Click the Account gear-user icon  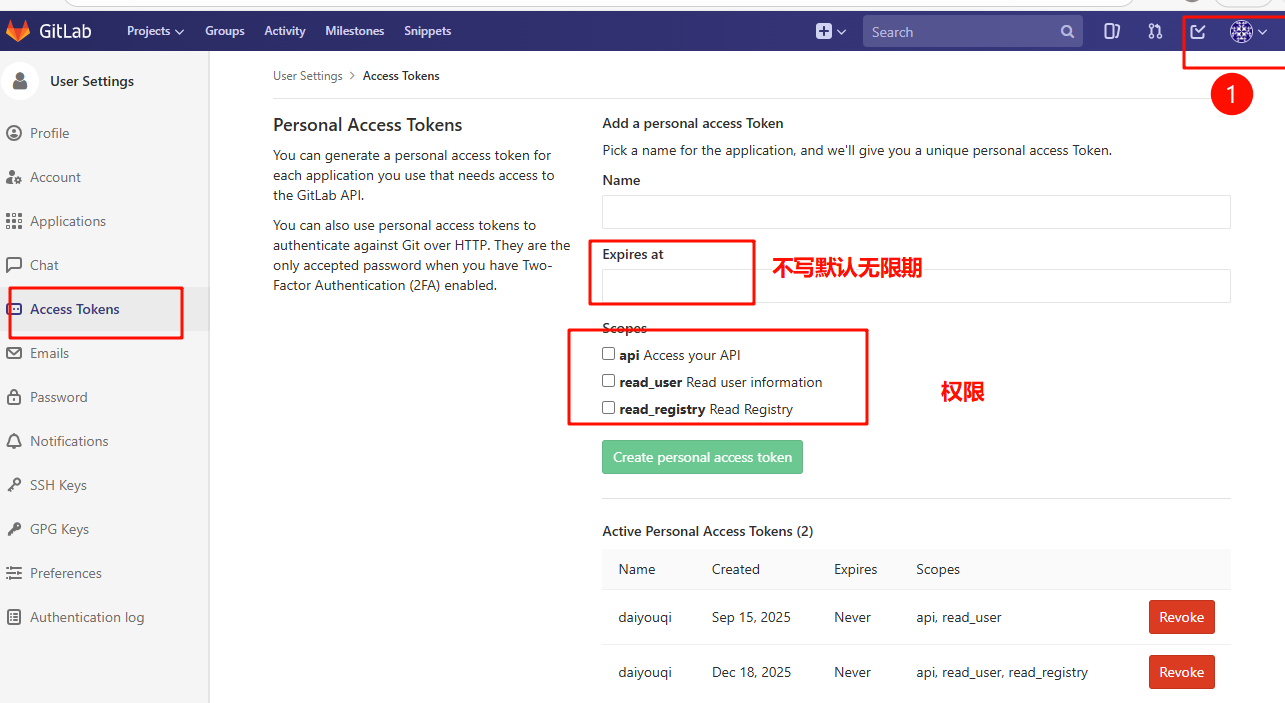coord(14,177)
